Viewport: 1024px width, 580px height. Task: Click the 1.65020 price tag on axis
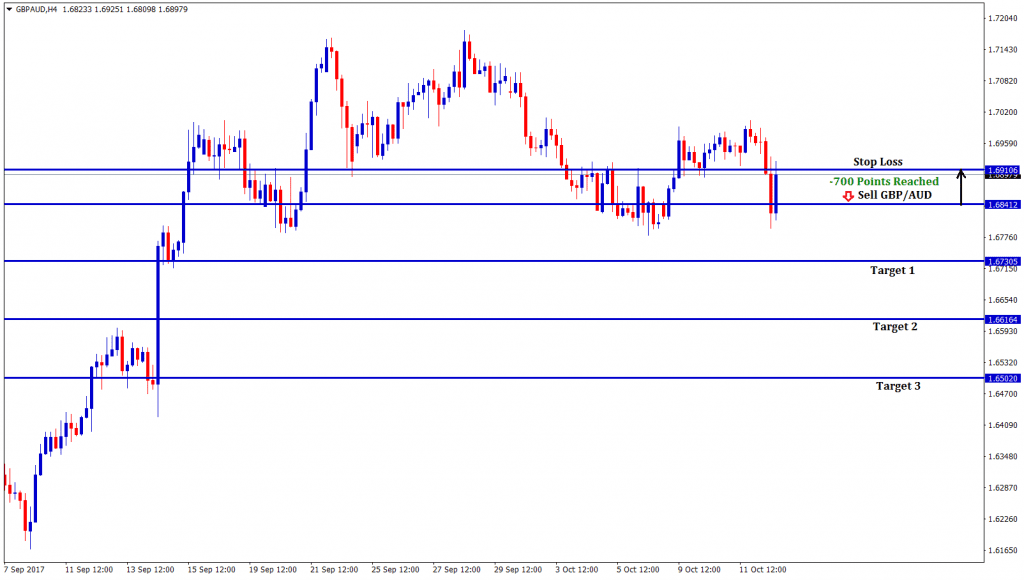click(1003, 378)
